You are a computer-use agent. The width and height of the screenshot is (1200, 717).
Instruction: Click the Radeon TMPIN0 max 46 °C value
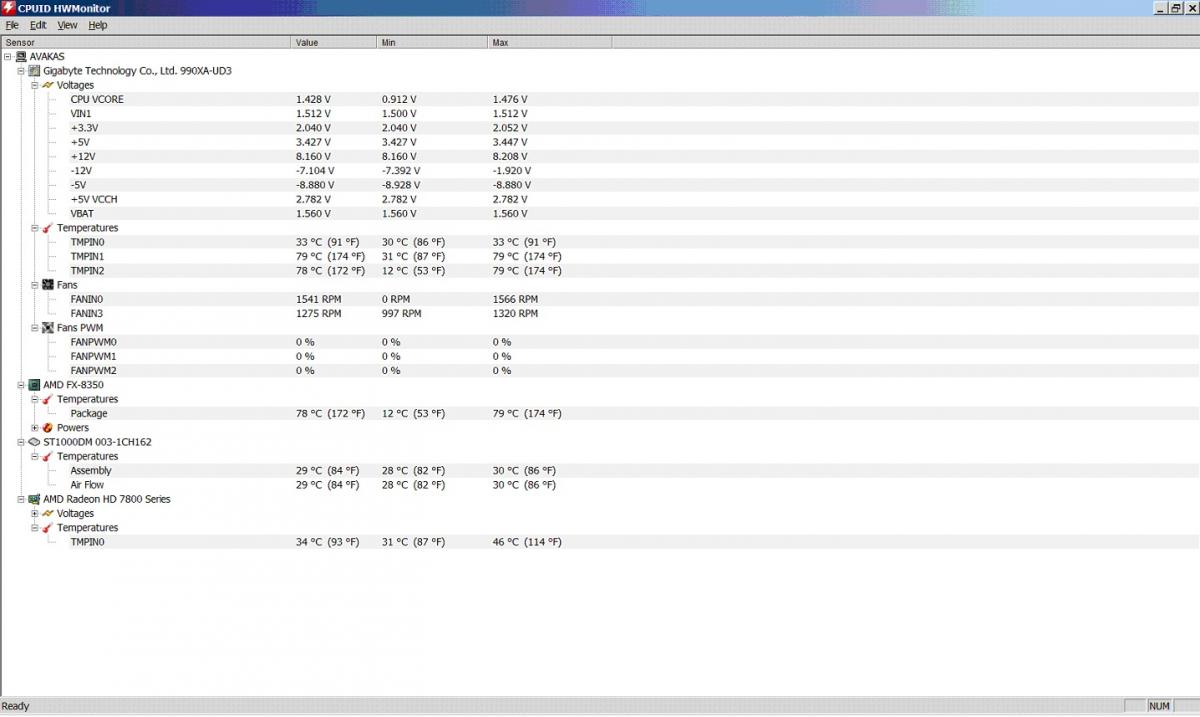(527, 542)
